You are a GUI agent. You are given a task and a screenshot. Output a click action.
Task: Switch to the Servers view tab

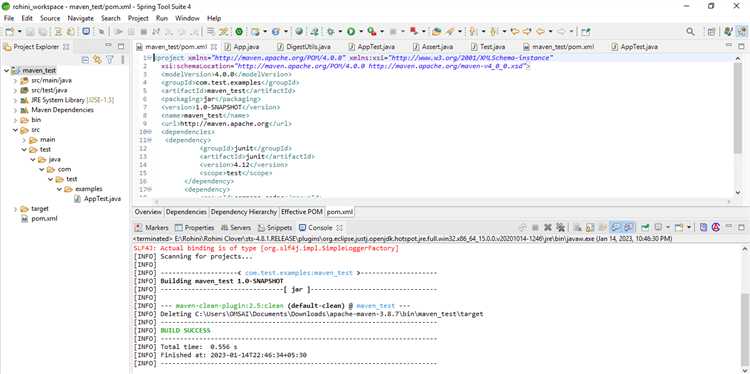tap(235, 228)
